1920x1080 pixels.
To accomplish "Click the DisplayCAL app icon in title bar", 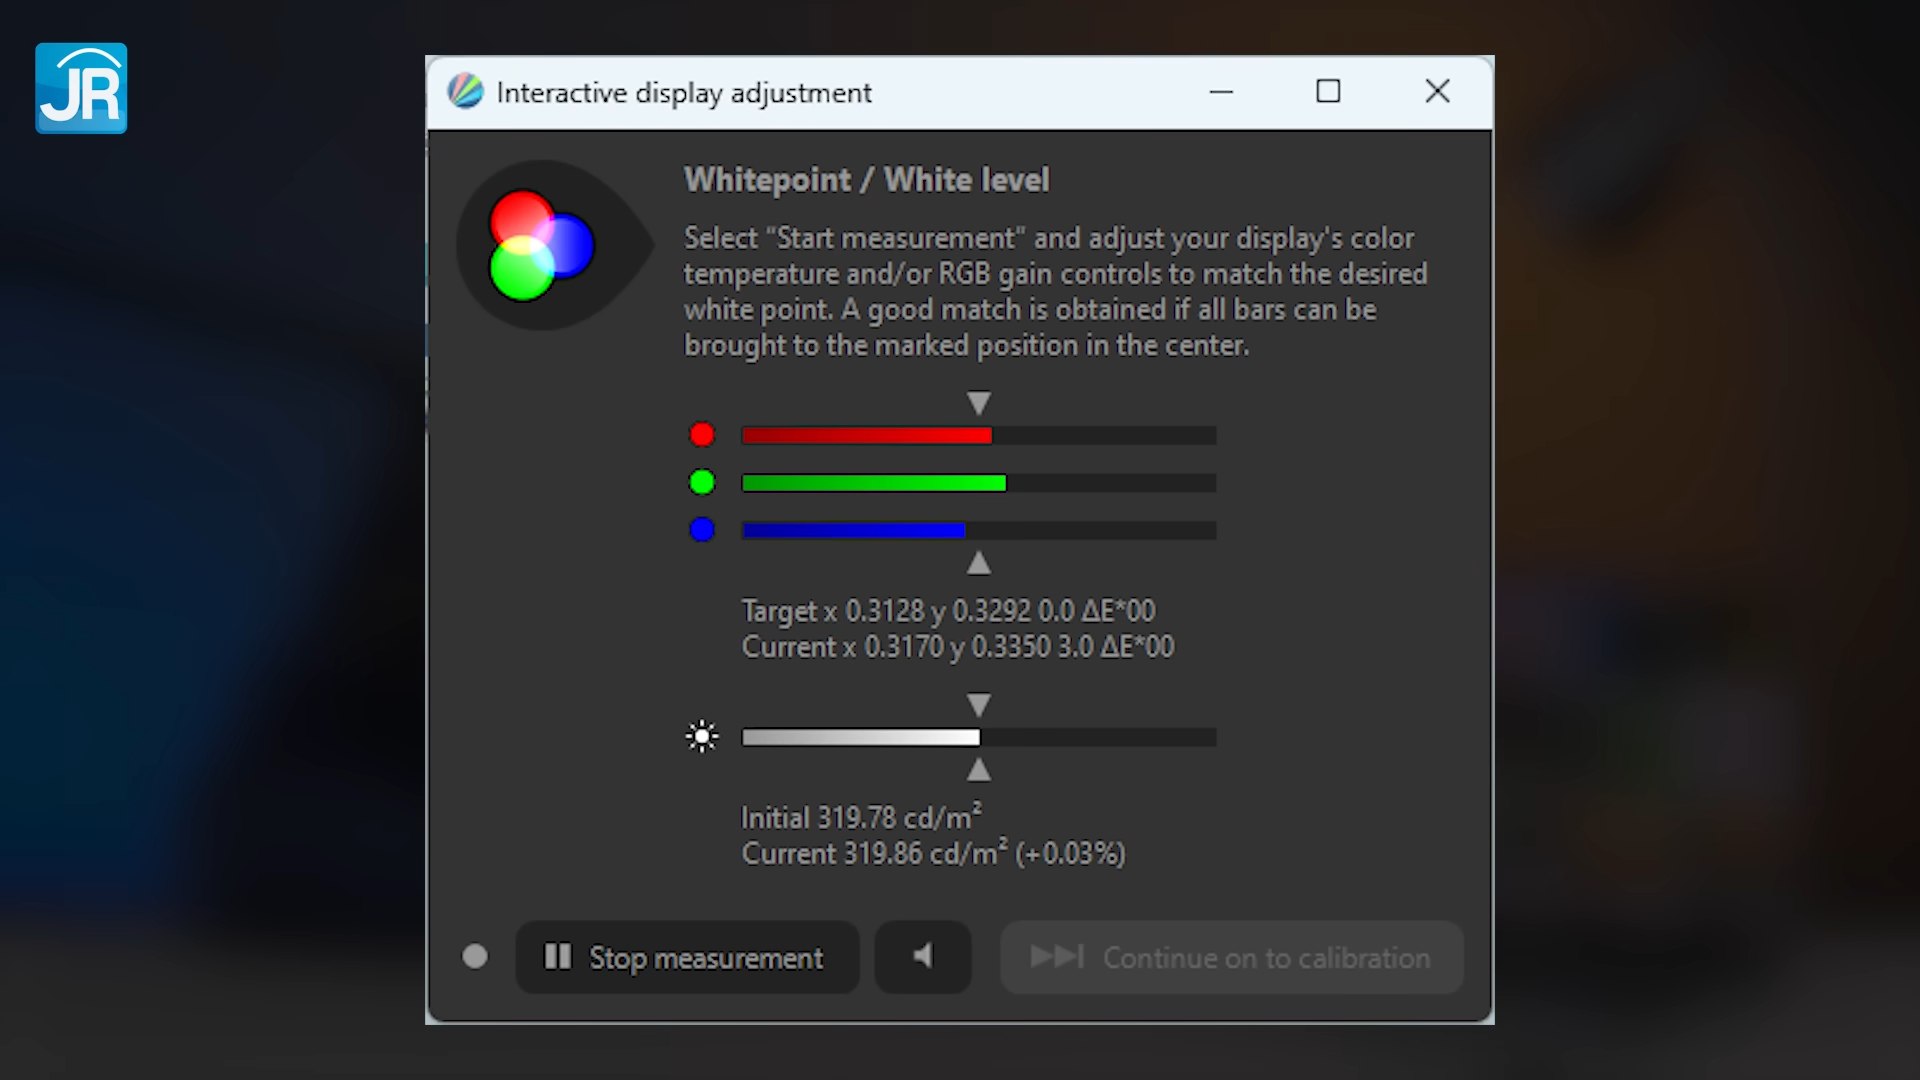I will (465, 92).
